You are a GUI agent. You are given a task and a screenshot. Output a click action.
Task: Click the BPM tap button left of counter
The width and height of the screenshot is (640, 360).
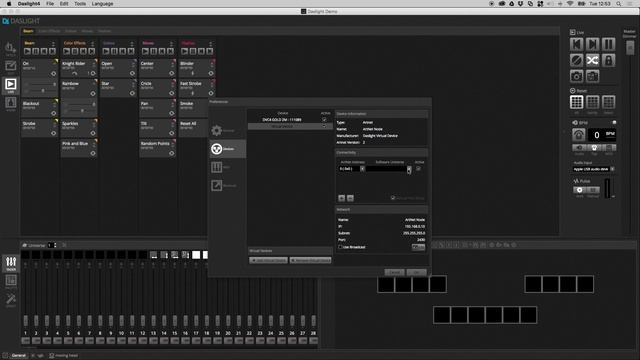tap(578, 135)
